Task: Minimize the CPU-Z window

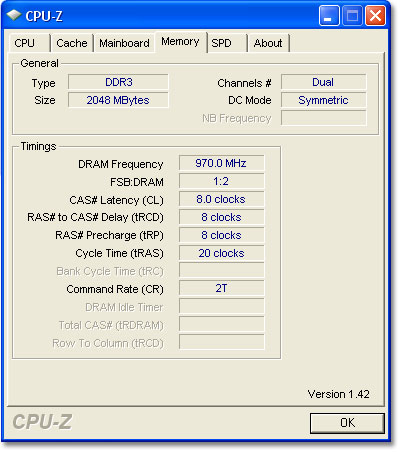Action: [329, 15]
